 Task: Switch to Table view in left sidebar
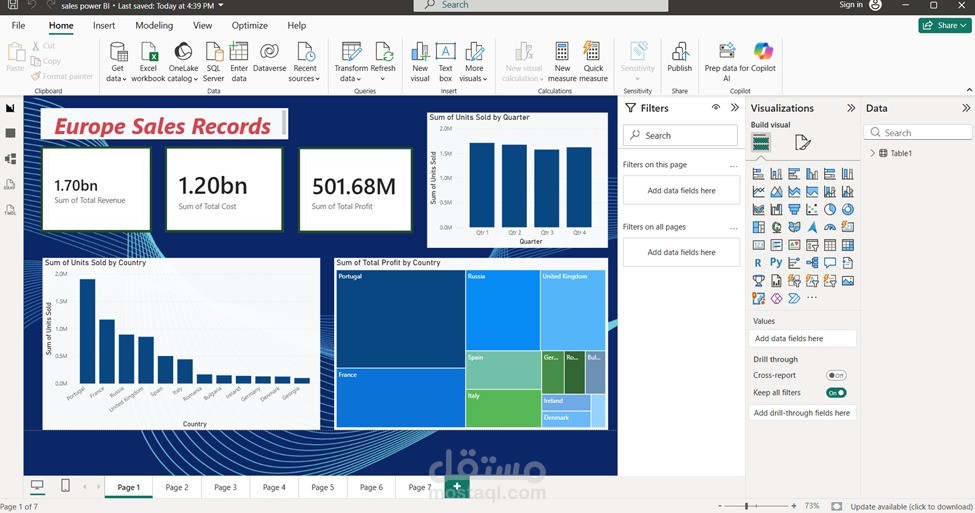pos(10,133)
